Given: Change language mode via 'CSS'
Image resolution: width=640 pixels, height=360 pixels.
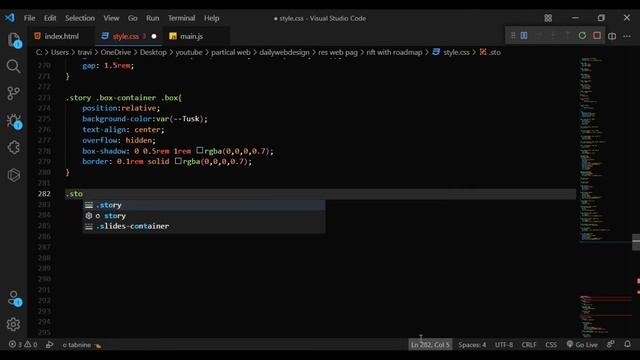Looking at the screenshot, I should click(551, 344).
